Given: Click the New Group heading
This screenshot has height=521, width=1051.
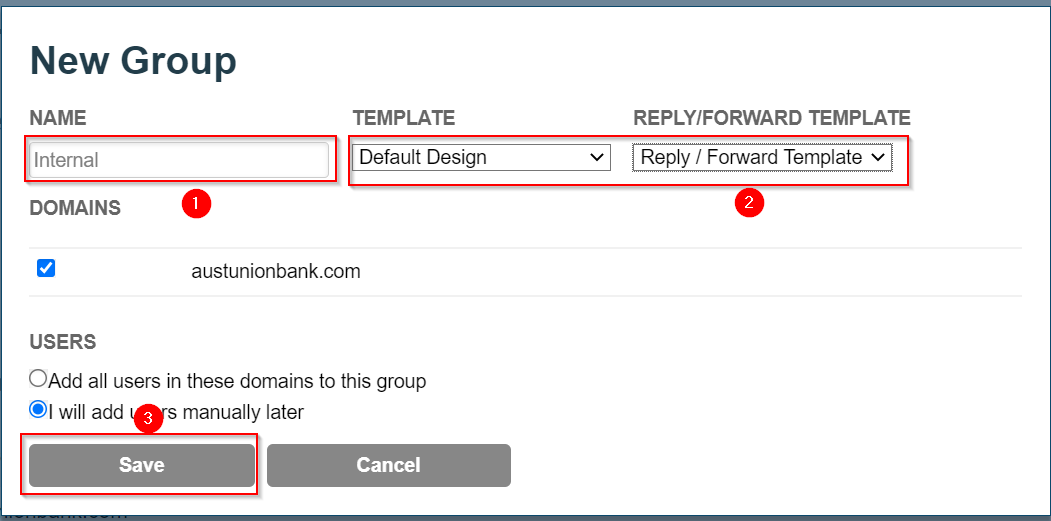Looking at the screenshot, I should (133, 61).
